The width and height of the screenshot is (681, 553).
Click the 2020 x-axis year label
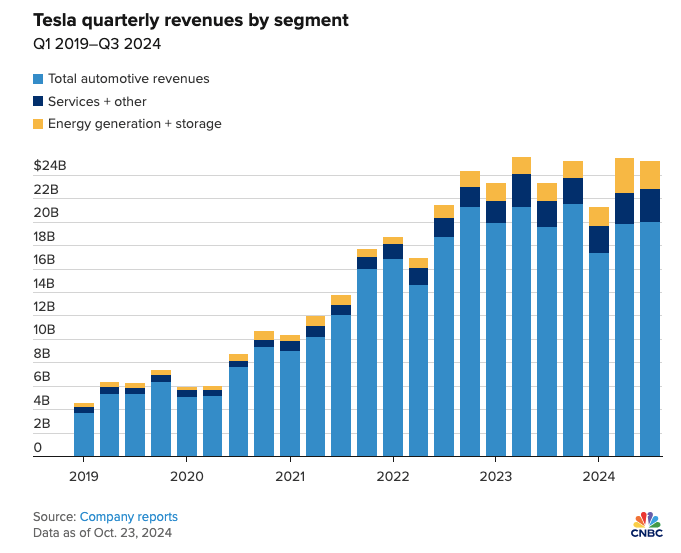(x=187, y=477)
